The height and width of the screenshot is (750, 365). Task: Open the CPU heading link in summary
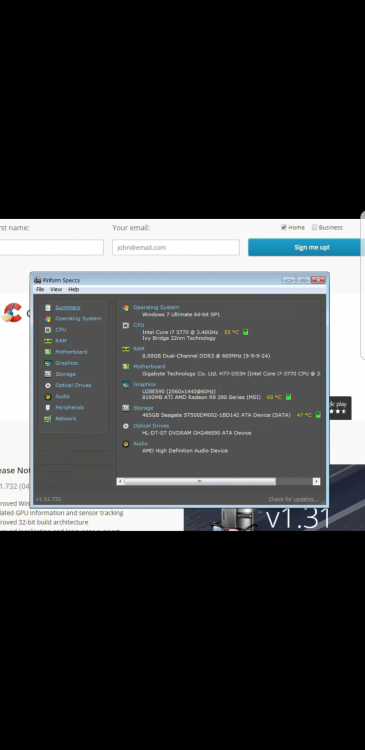coord(138,325)
